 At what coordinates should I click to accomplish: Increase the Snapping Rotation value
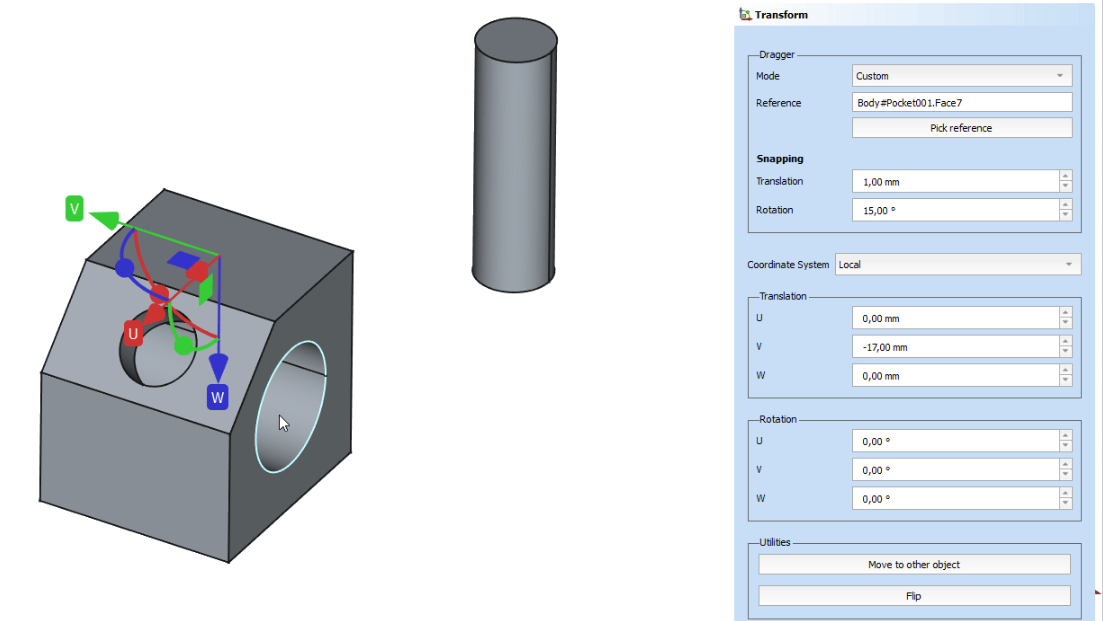click(1065, 205)
